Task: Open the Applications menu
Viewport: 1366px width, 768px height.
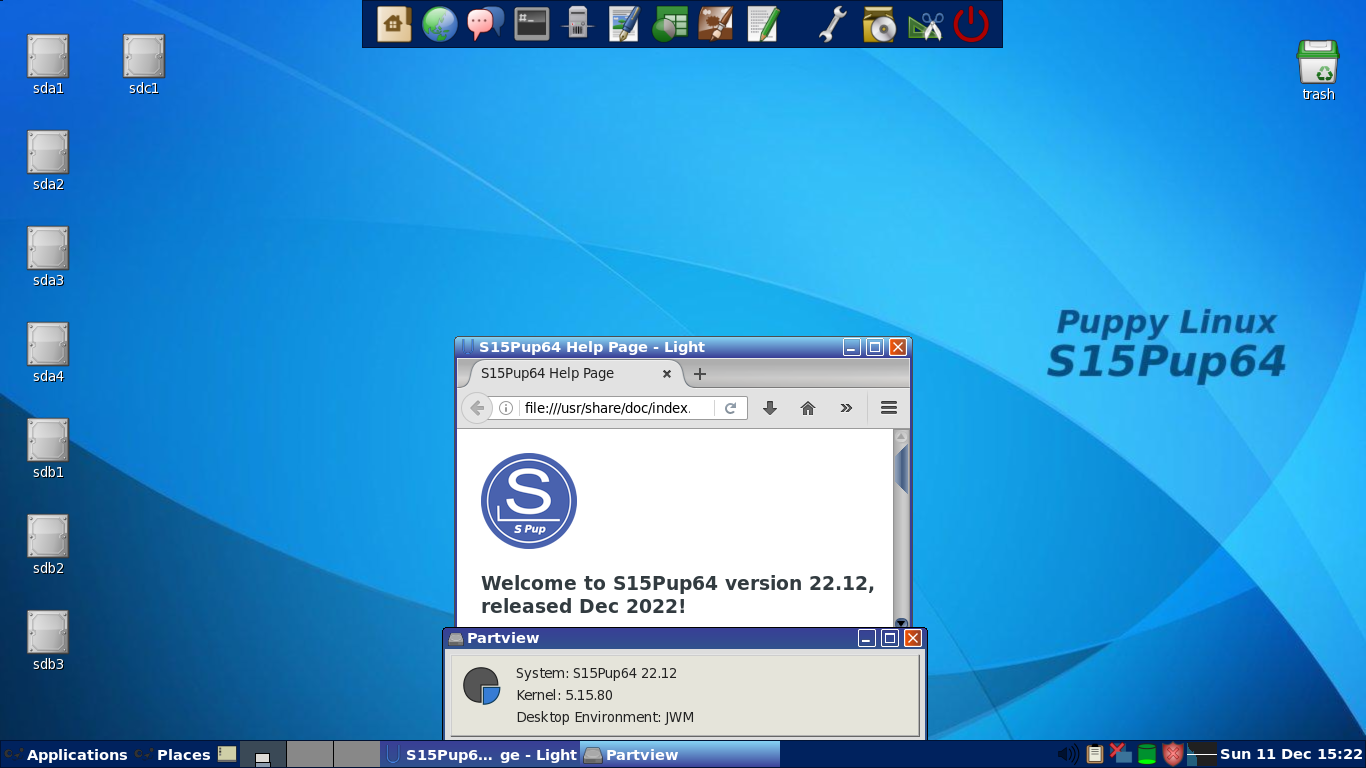Action: coord(66,755)
